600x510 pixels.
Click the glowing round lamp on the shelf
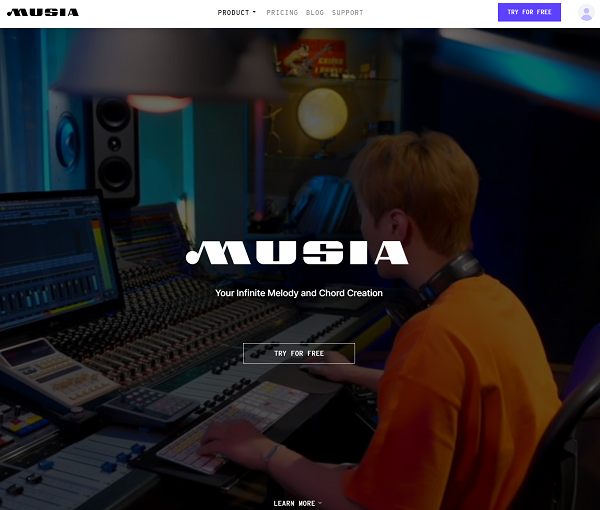(322, 112)
